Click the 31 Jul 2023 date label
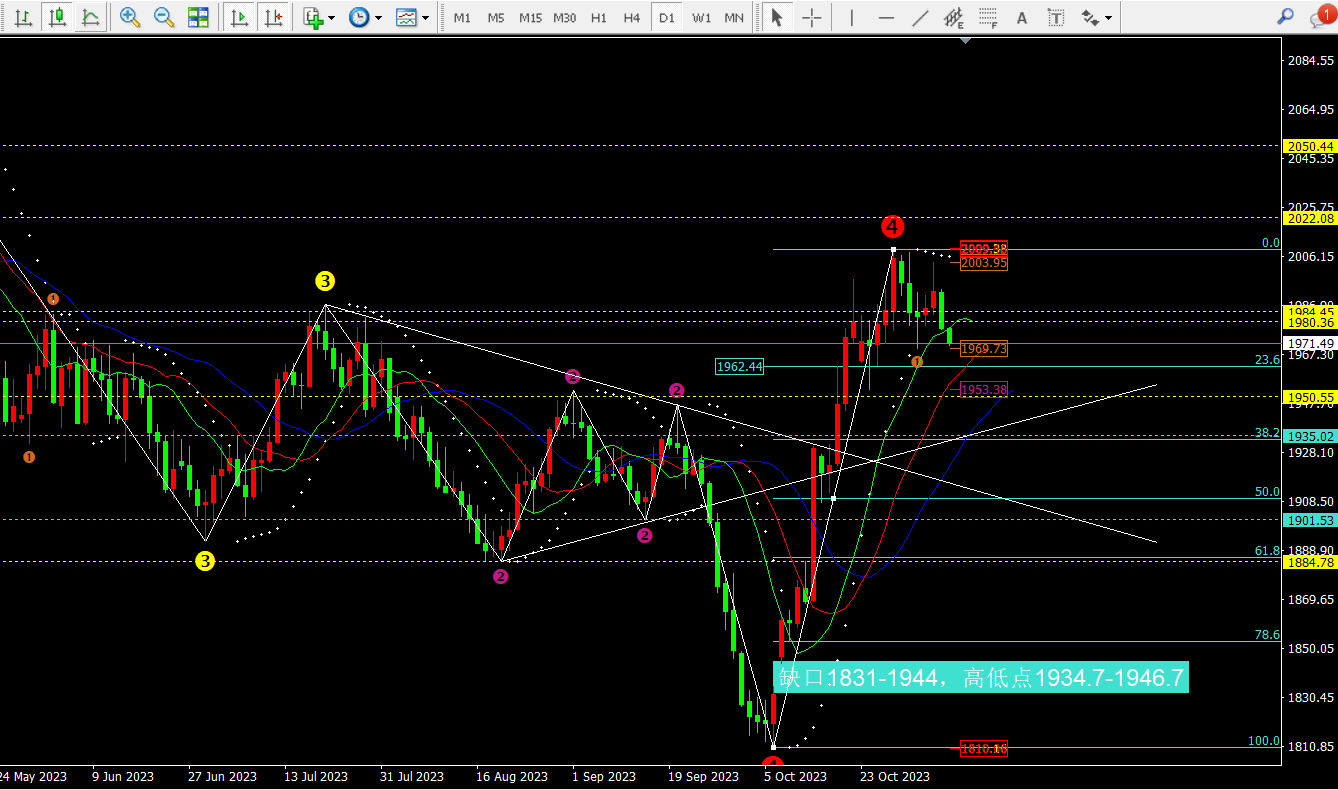1338x790 pixels. coord(411,776)
